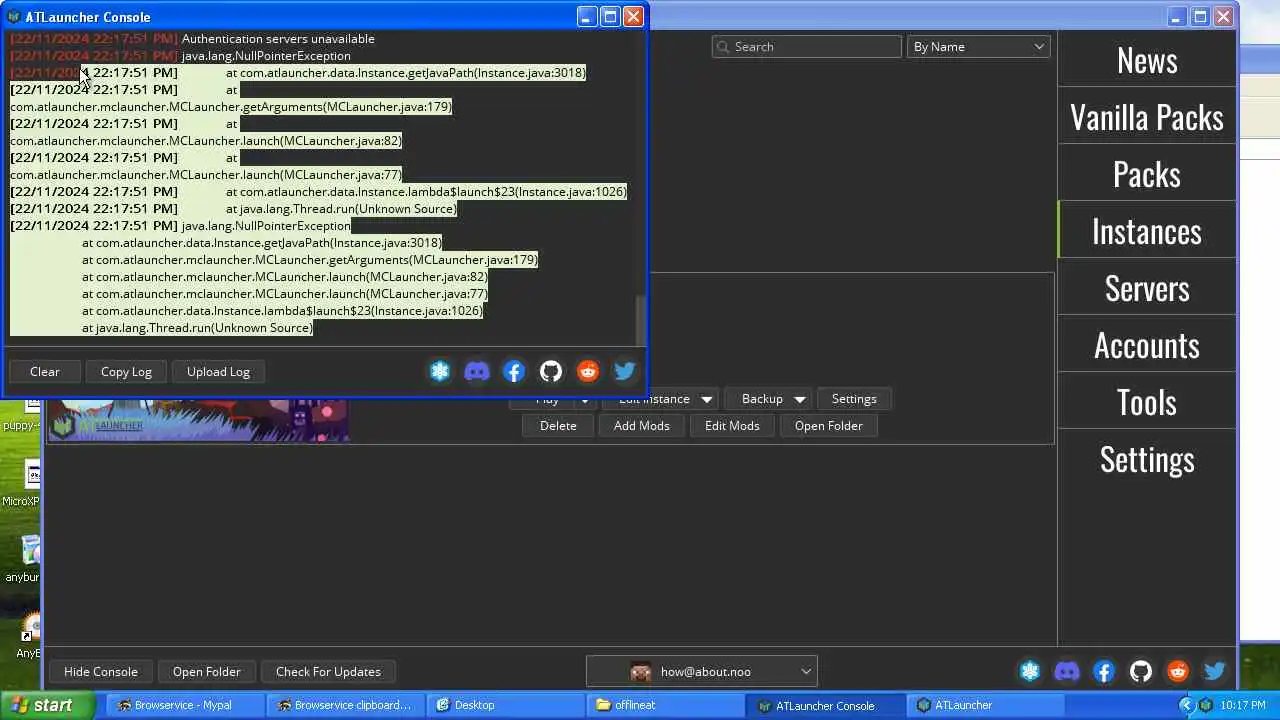Click the search magnifier icon

click(x=723, y=47)
